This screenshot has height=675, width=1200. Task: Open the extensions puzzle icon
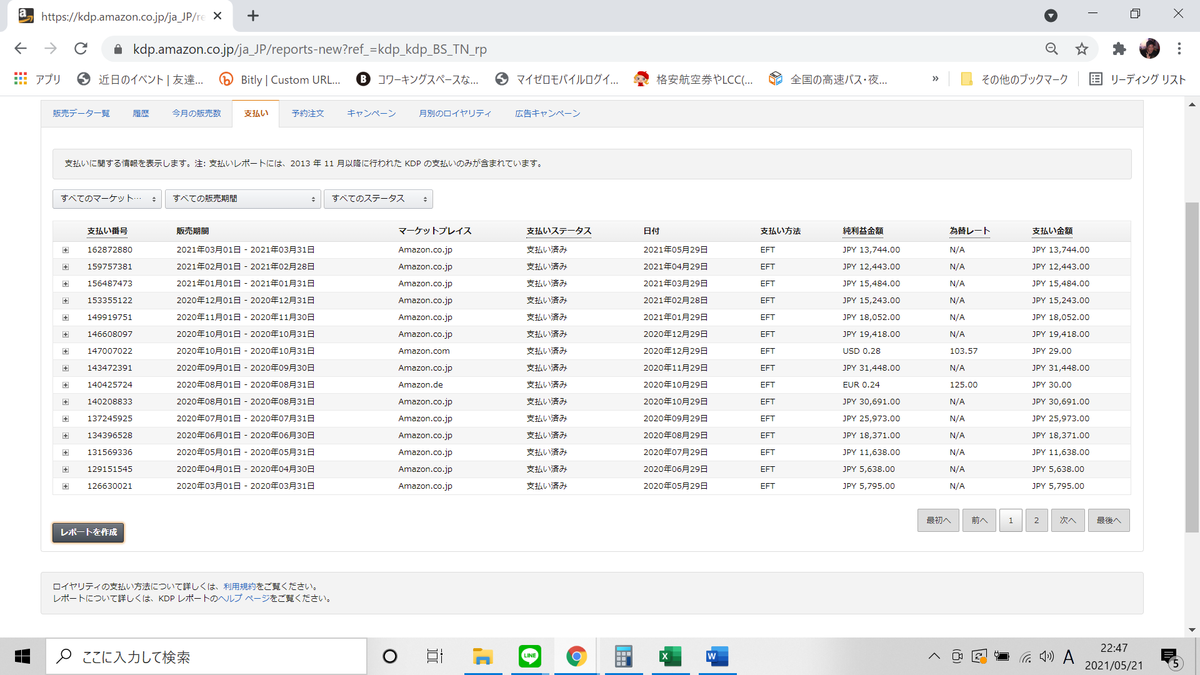pos(1119,48)
